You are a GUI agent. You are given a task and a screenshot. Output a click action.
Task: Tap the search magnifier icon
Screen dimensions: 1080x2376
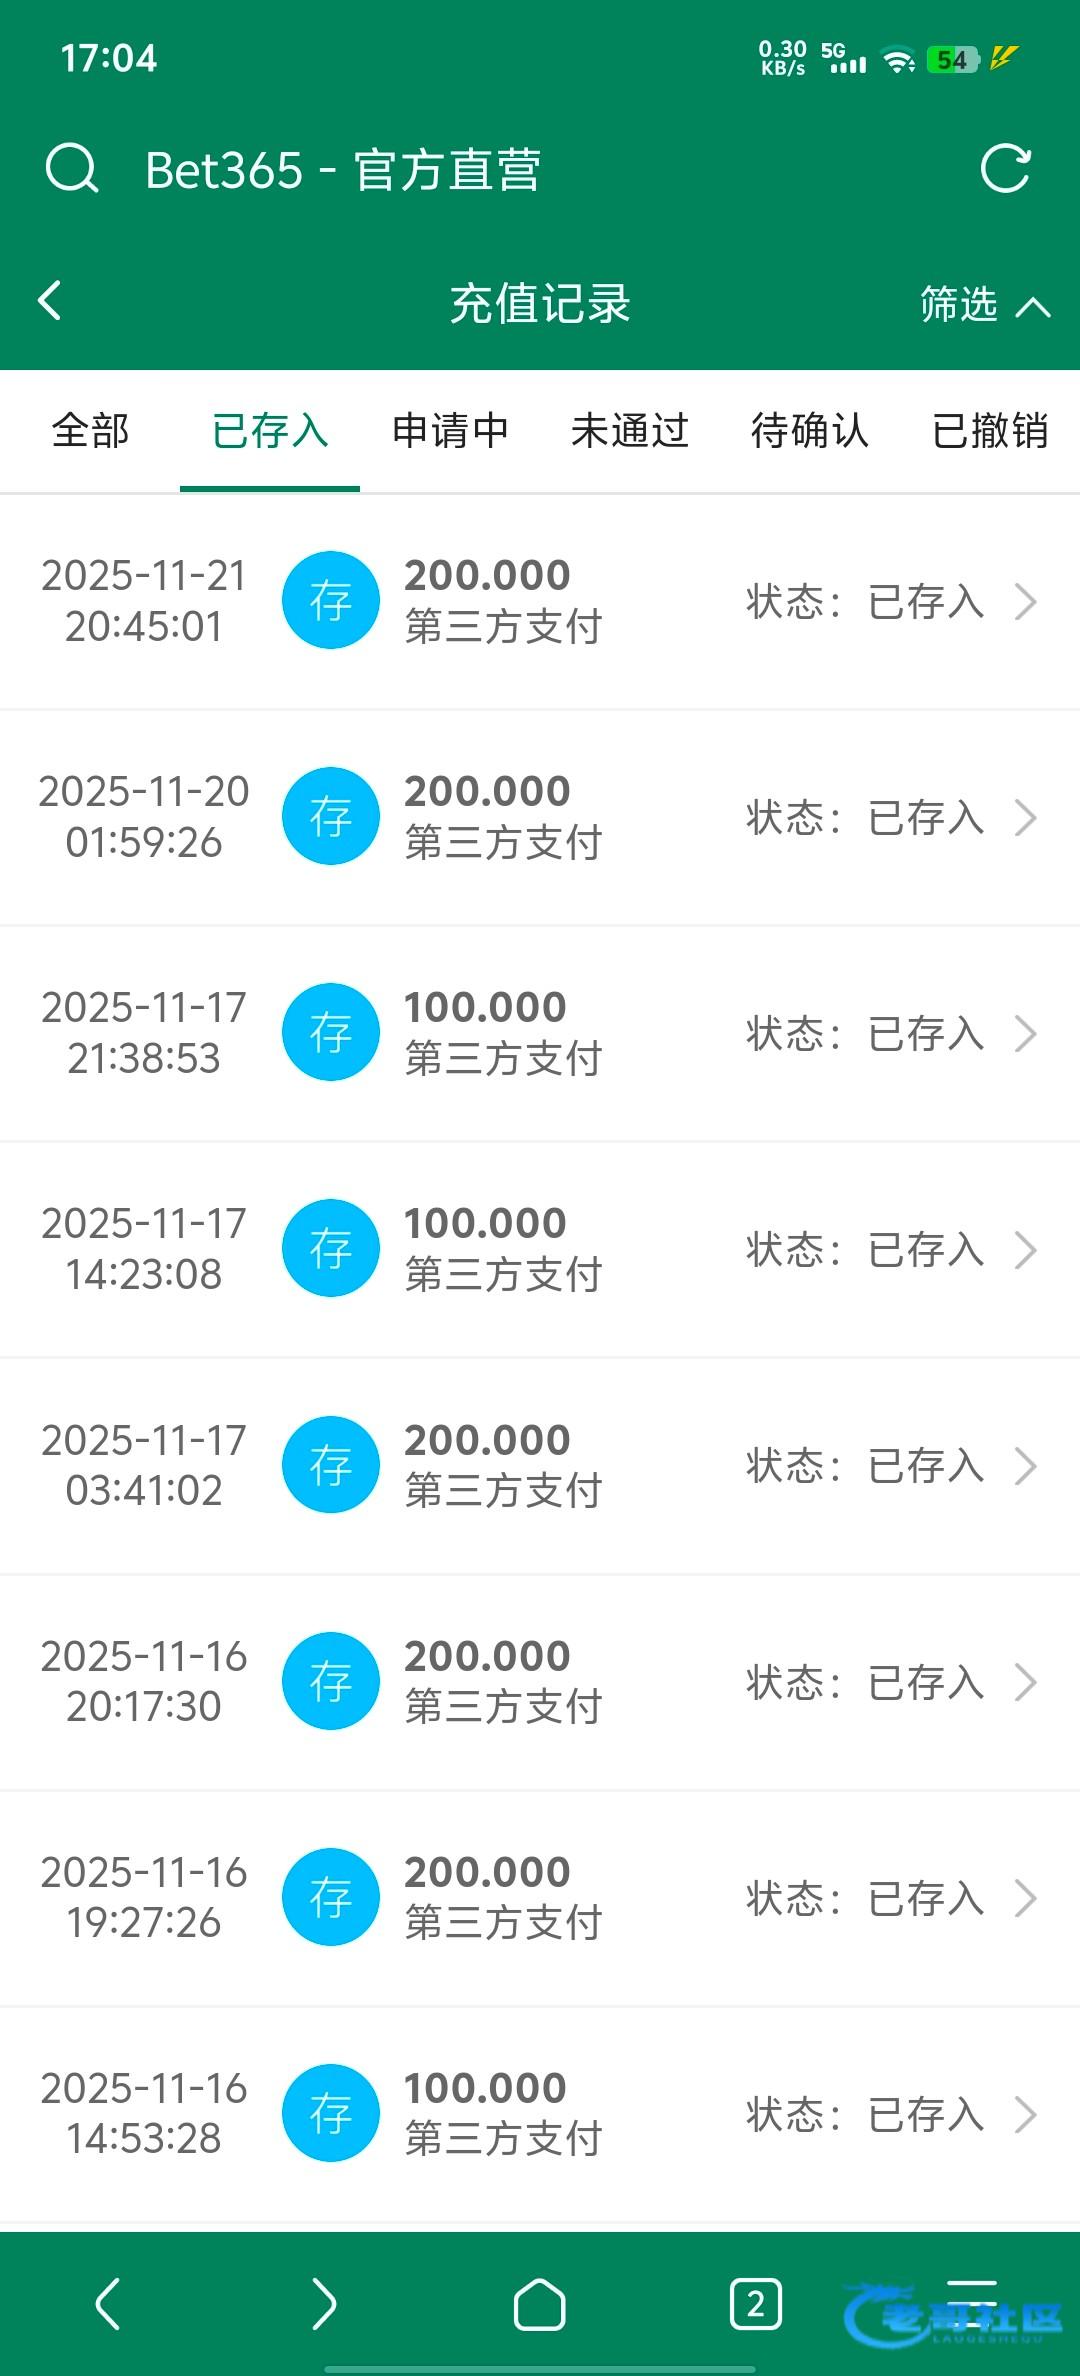click(72, 168)
